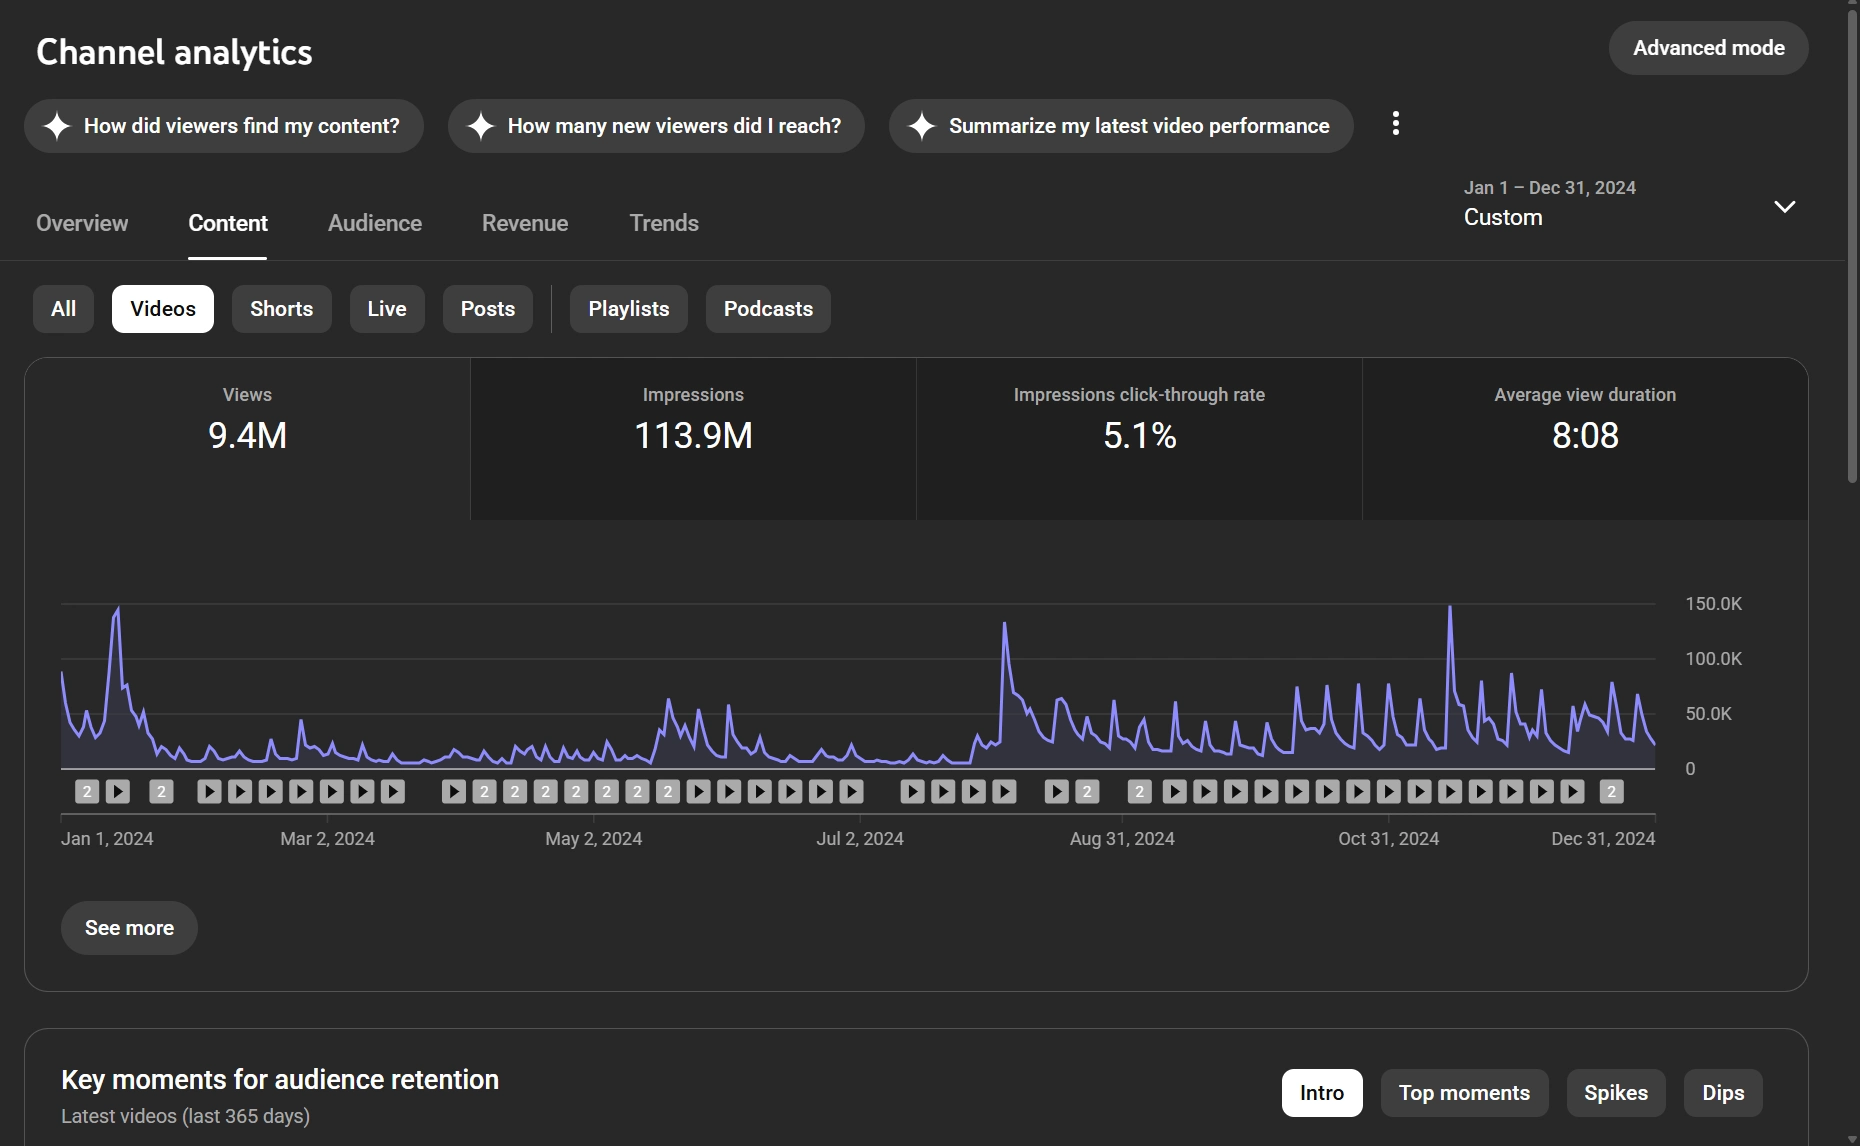Expand the date range dropdown chevron
This screenshot has height=1146, width=1860.
[x=1784, y=207]
